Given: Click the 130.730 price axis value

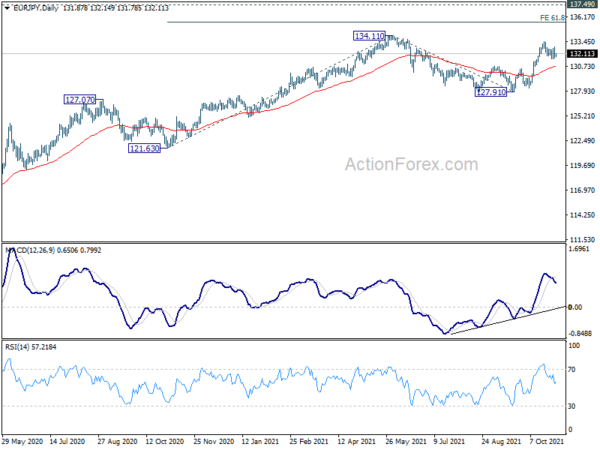Looking at the screenshot, I should click(582, 67).
